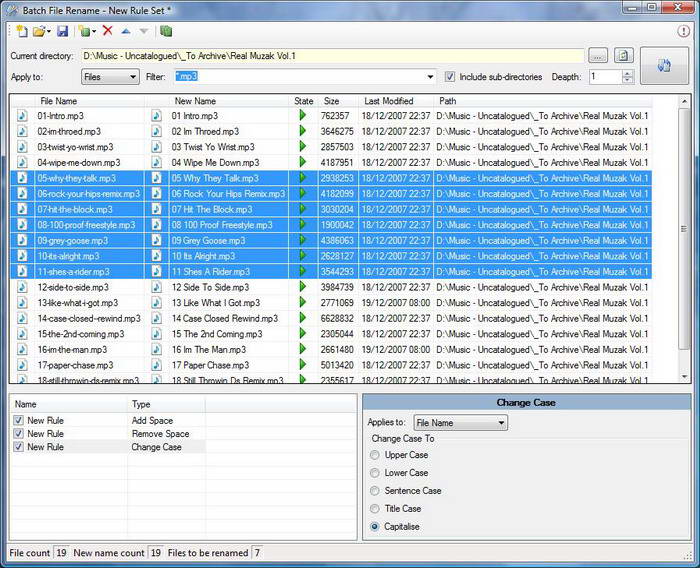Click the save floppy disk icon
Image resolution: width=700 pixels, height=568 pixels.
[63, 32]
